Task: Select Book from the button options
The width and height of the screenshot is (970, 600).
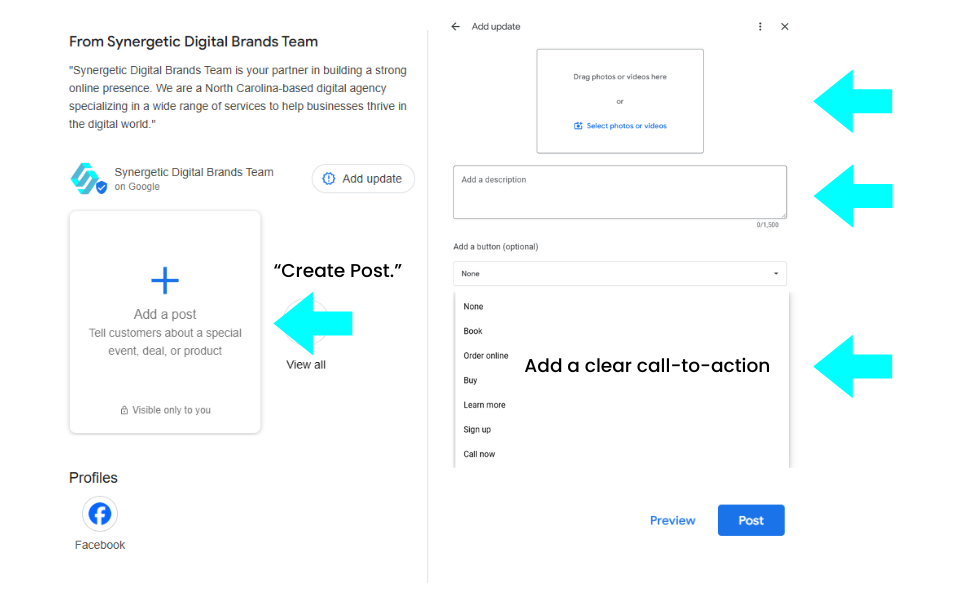Action: point(473,331)
